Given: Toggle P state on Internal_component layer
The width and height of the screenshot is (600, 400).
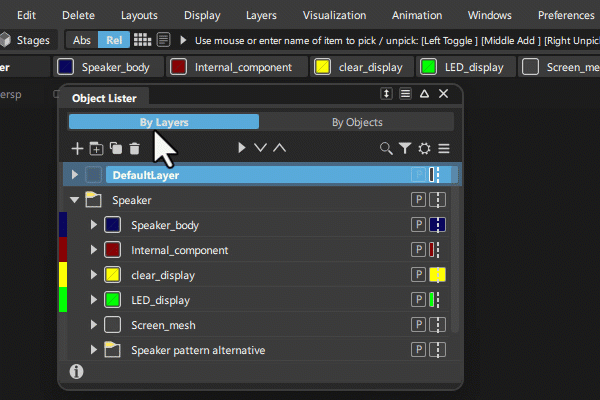Looking at the screenshot, I should point(418,250).
